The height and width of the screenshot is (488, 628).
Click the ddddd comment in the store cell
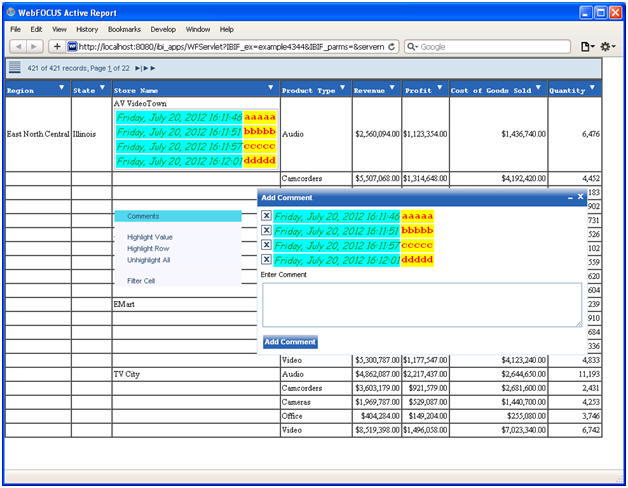(260, 161)
